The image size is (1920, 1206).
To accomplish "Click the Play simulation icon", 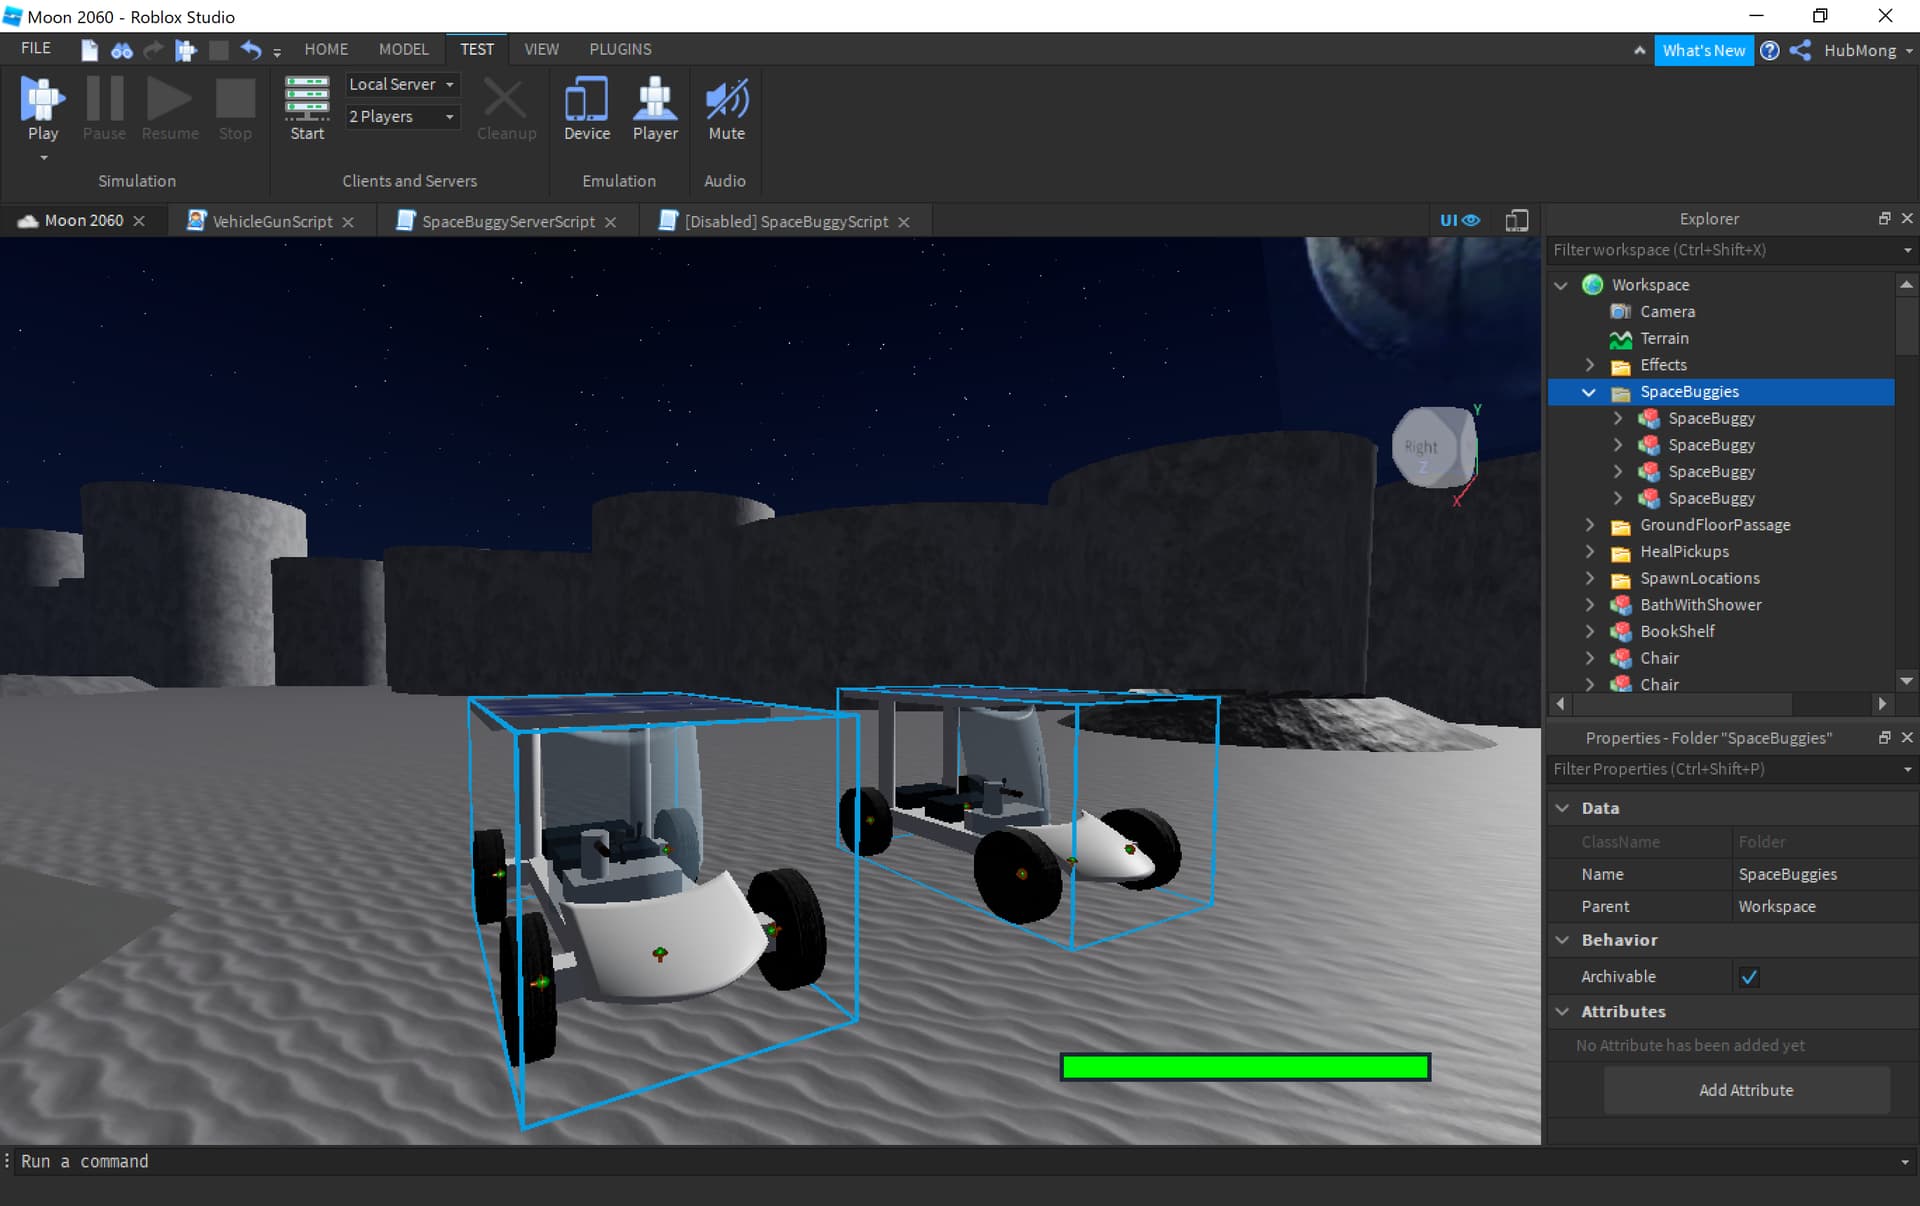I will [x=42, y=100].
